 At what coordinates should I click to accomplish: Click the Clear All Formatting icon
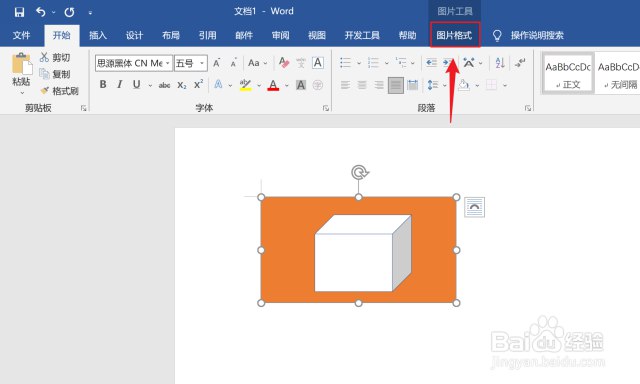(284, 63)
